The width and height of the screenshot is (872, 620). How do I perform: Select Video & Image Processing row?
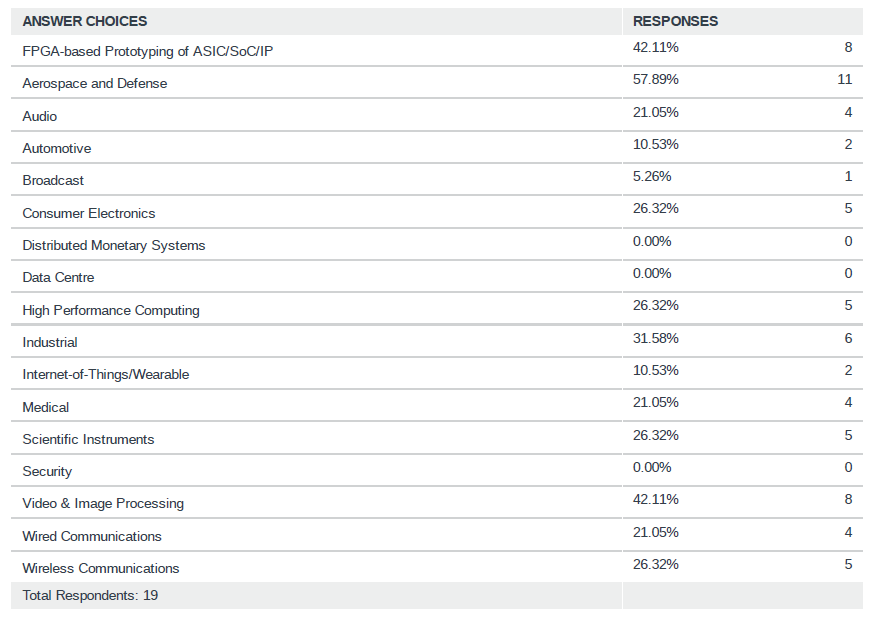103,503
